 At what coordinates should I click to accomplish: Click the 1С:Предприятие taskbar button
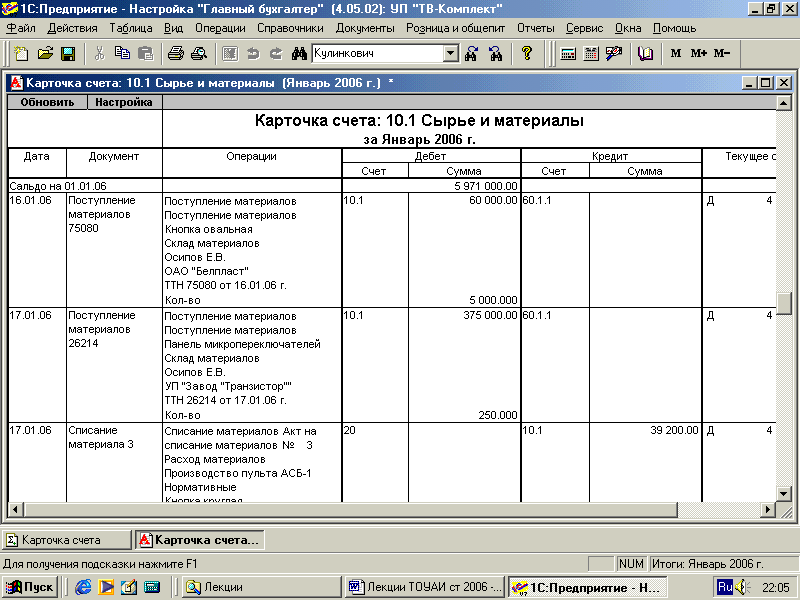587,587
